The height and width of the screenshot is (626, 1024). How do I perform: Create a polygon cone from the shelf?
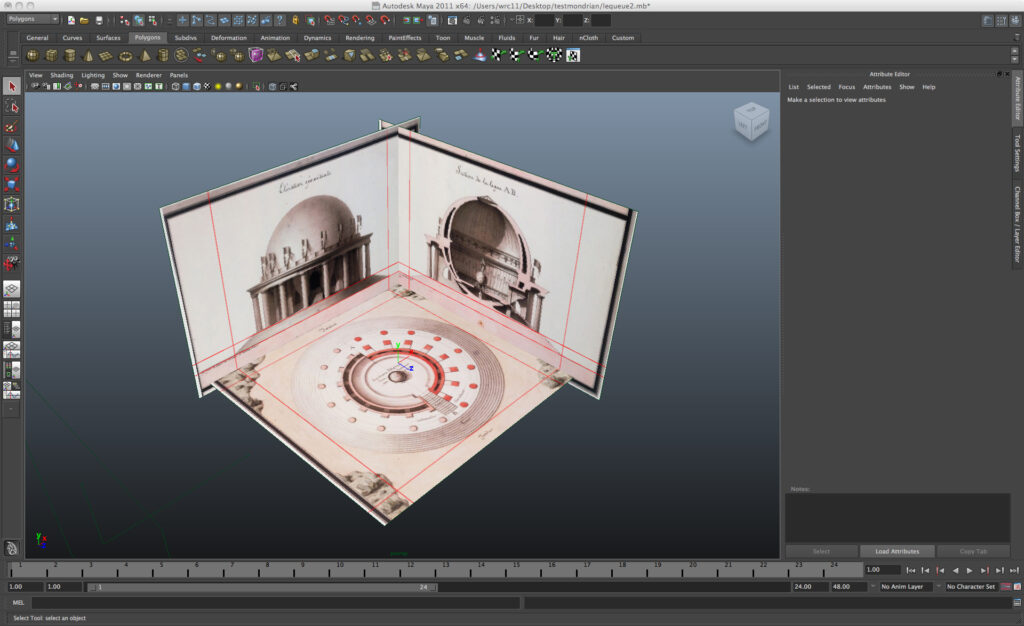tap(88, 55)
